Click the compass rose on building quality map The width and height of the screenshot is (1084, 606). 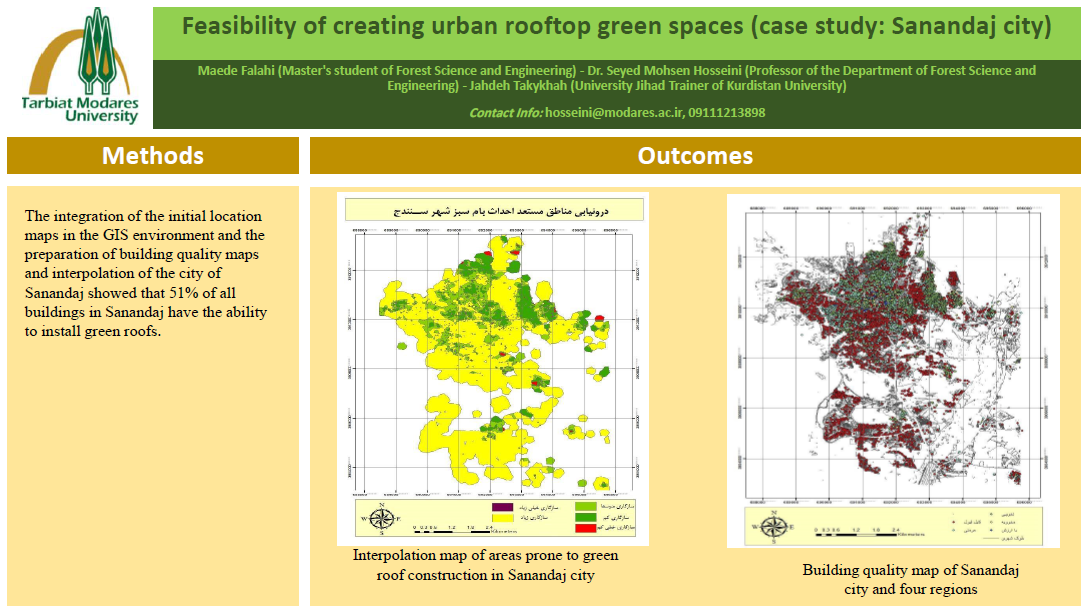(x=771, y=526)
